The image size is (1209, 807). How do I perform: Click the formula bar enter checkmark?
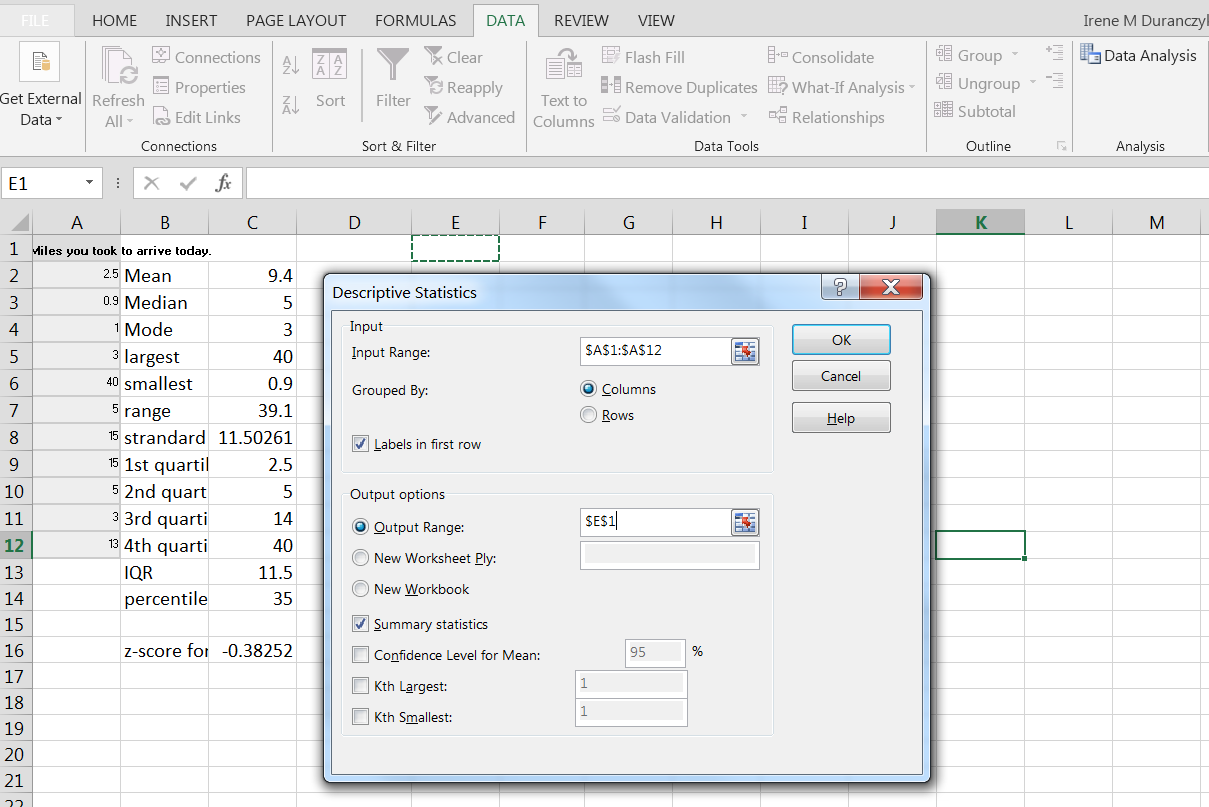point(187,183)
